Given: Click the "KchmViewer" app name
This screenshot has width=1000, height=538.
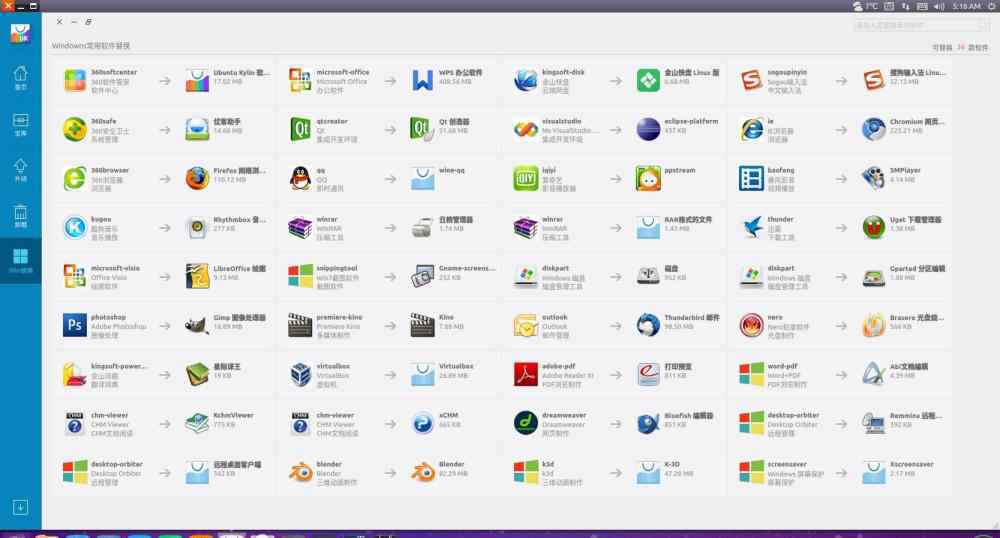Looking at the screenshot, I should coord(233,415).
